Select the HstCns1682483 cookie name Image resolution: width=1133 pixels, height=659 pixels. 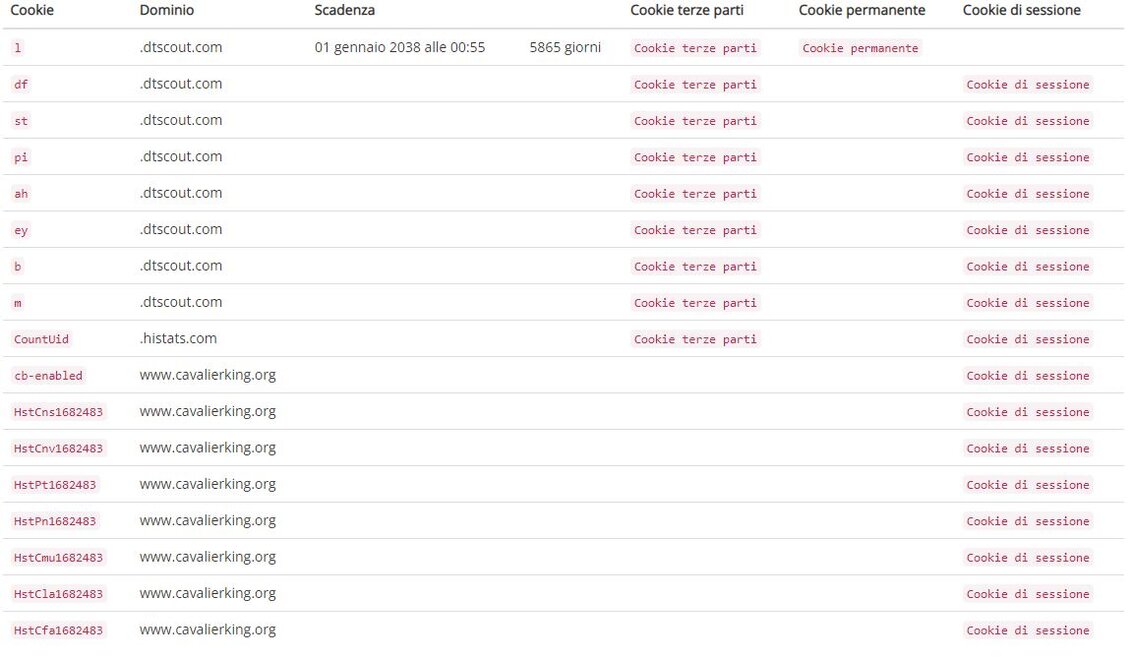[59, 412]
